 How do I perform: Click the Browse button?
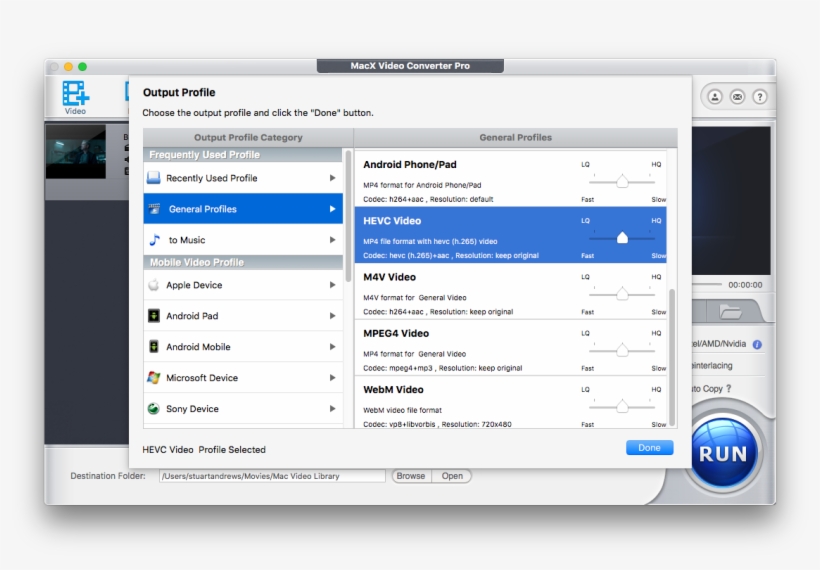(x=411, y=476)
